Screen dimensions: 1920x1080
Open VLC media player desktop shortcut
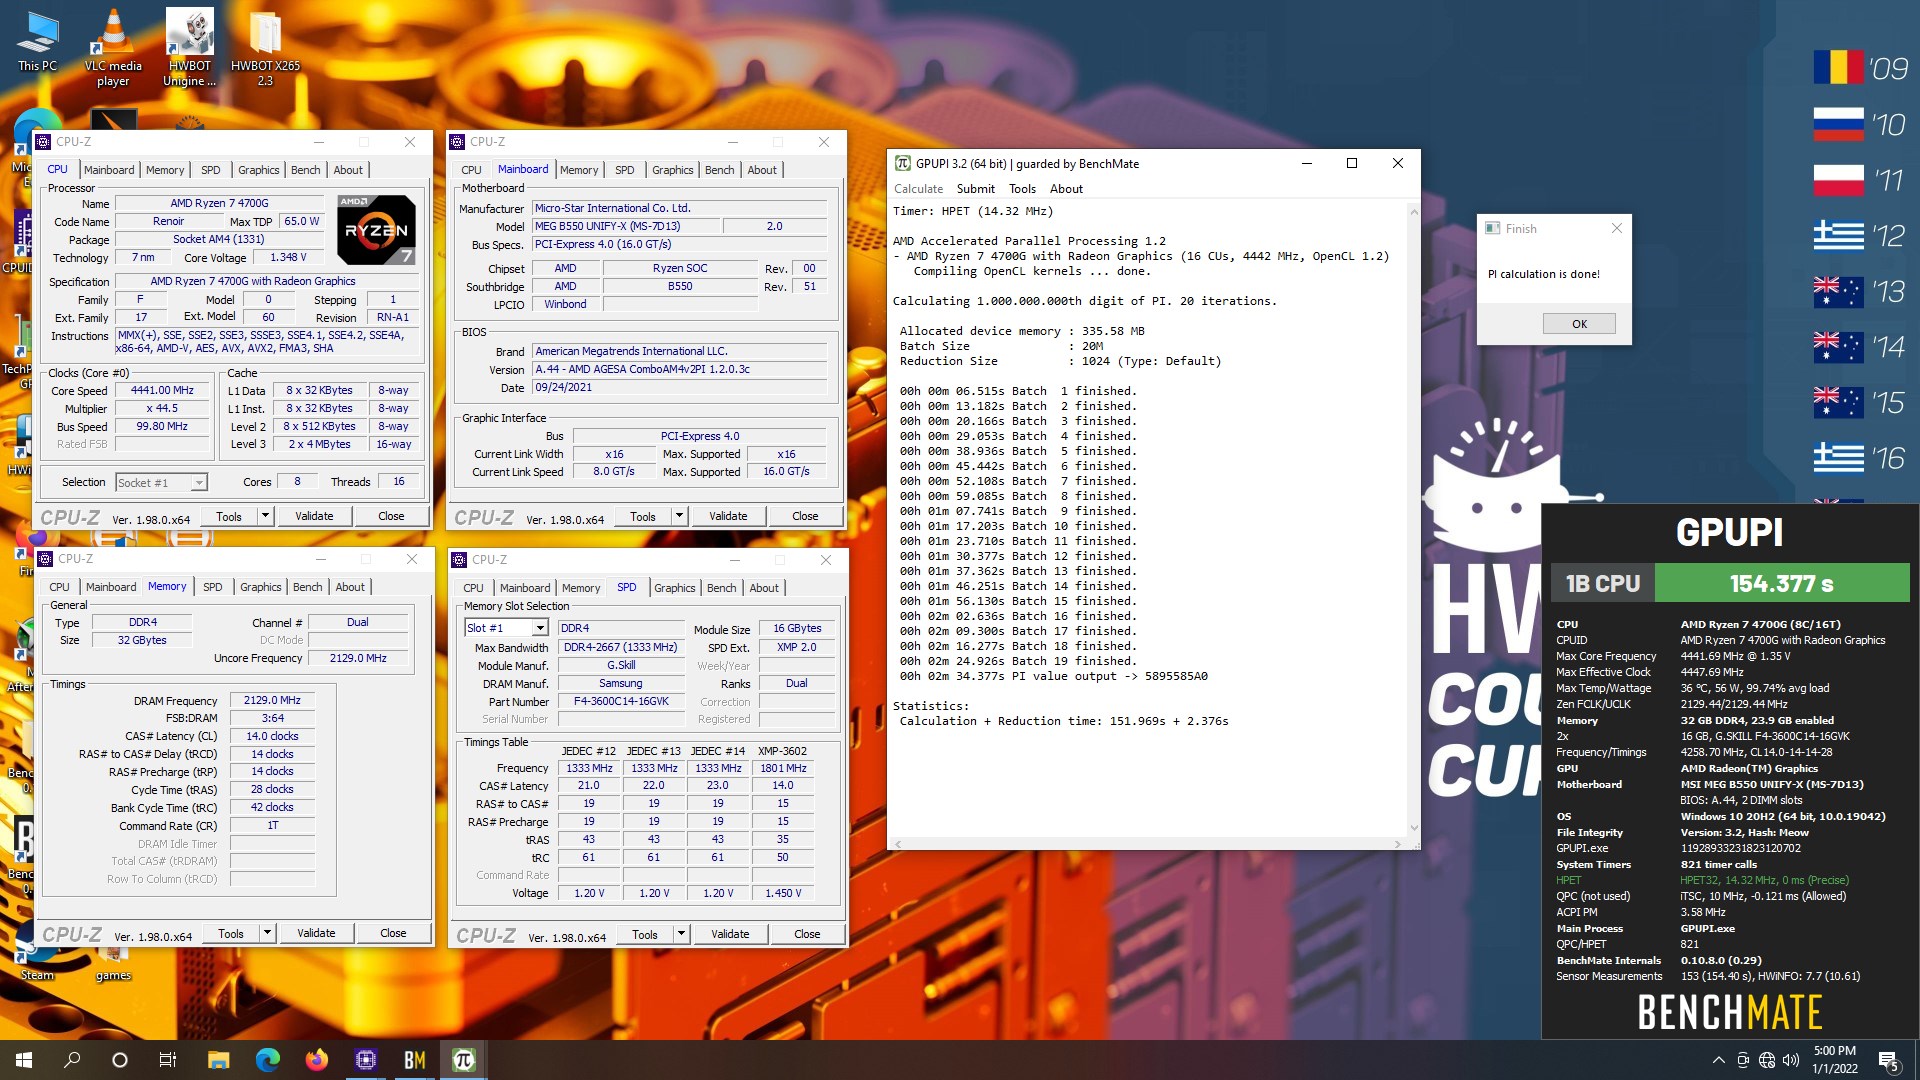point(113,48)
